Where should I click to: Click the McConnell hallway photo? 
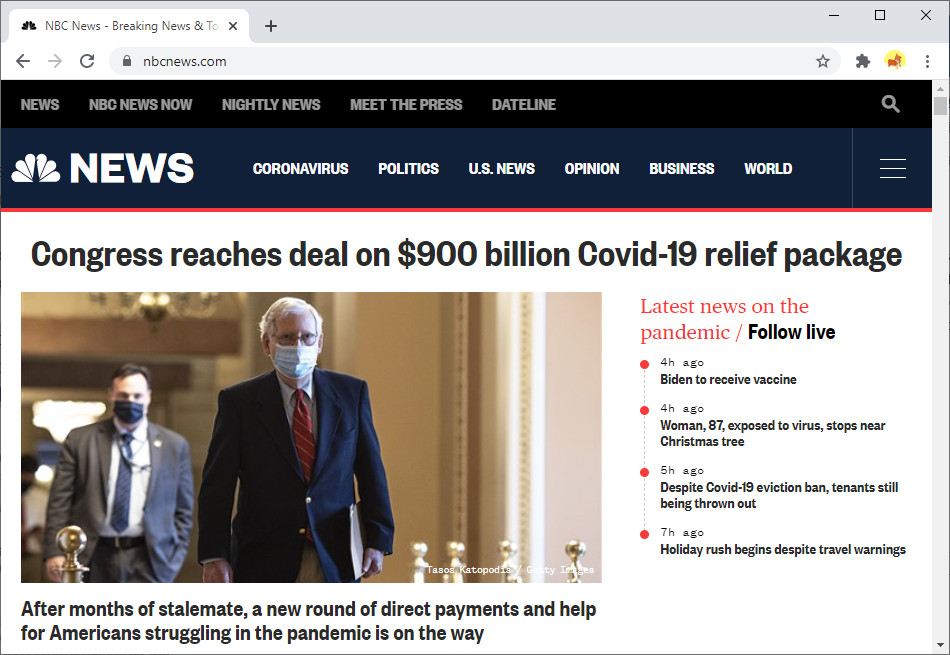click(311, 437)
